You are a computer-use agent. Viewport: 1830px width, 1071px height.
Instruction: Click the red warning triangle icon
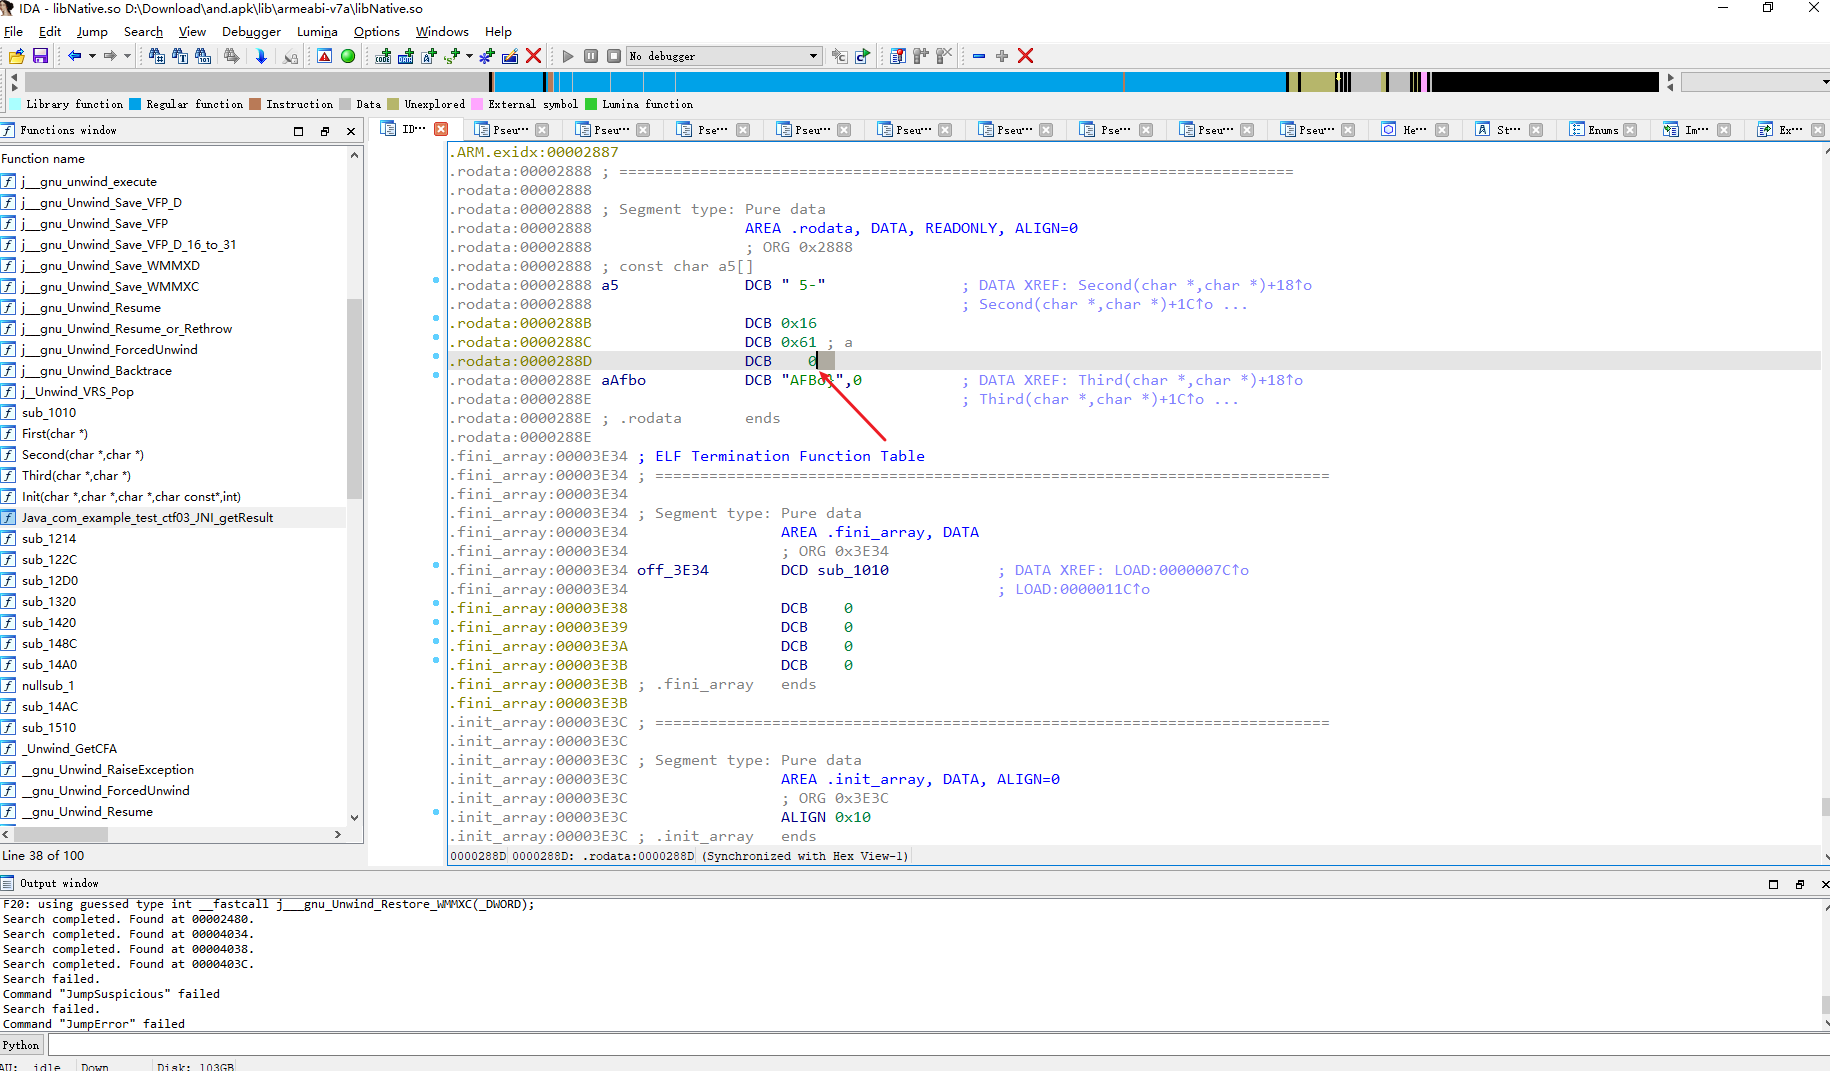click(325, 56)
